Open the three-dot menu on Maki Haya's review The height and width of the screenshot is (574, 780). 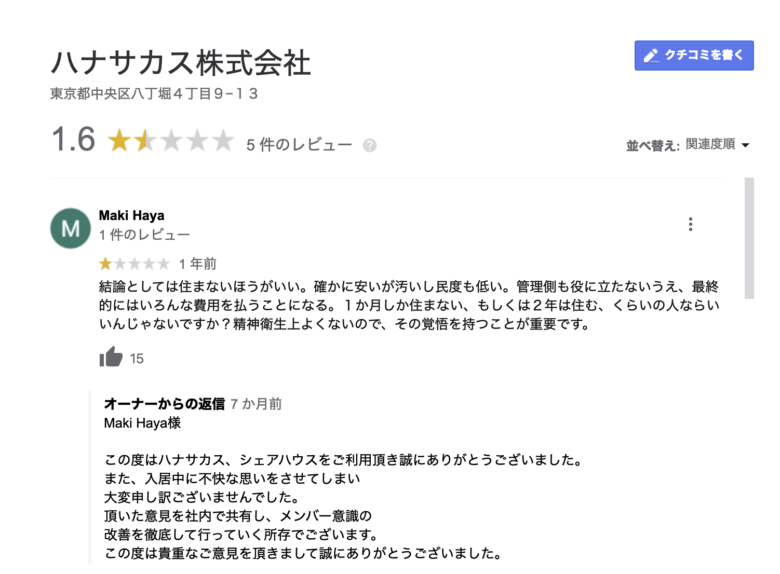pos(690,225)
